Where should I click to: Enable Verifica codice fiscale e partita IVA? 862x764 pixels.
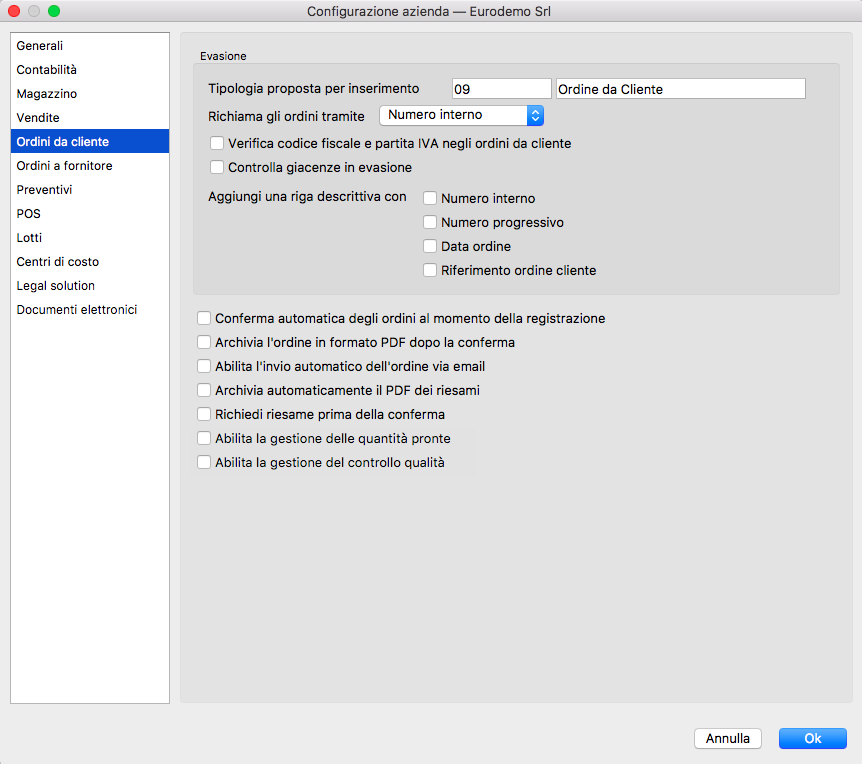[217, 143]
